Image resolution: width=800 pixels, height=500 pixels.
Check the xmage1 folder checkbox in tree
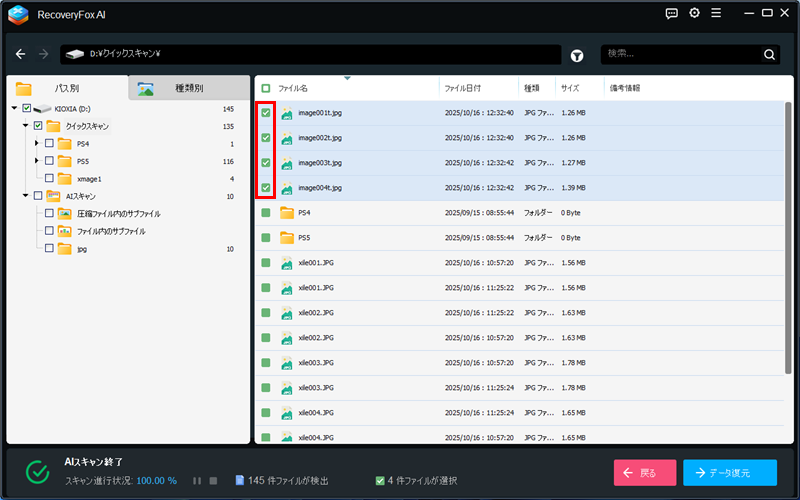50,179
